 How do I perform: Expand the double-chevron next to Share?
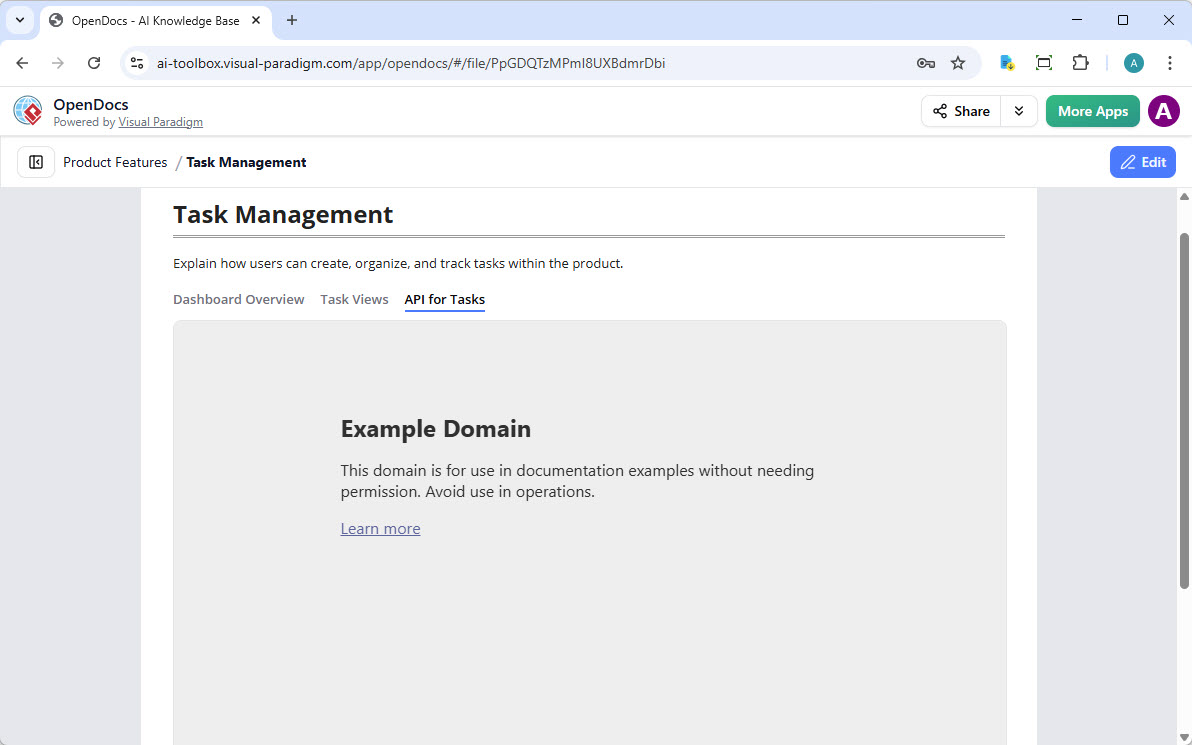[x=1019, y=111]
